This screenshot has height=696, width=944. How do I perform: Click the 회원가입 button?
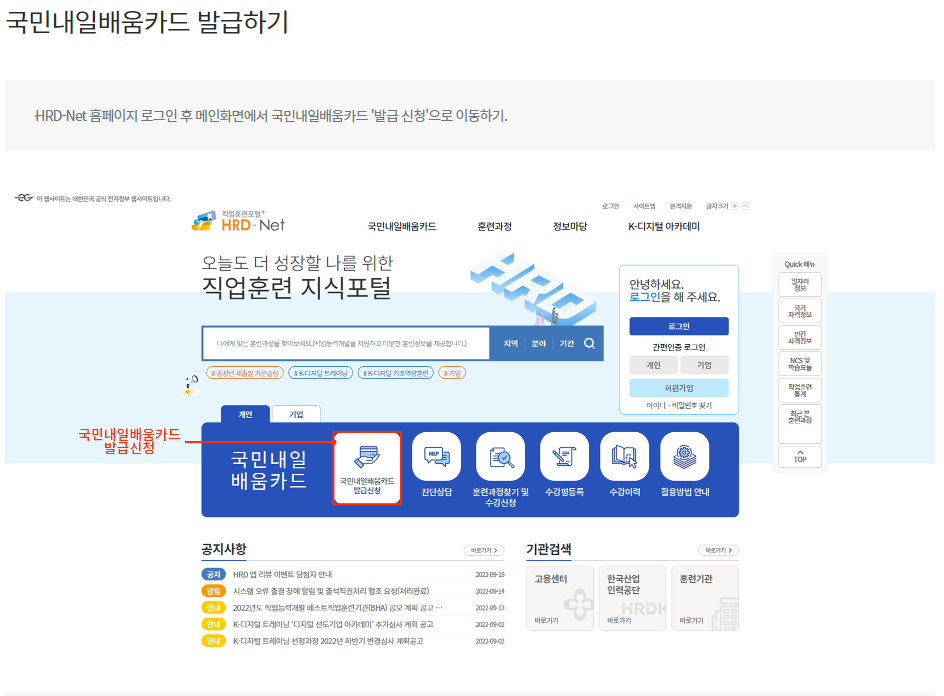679,388
